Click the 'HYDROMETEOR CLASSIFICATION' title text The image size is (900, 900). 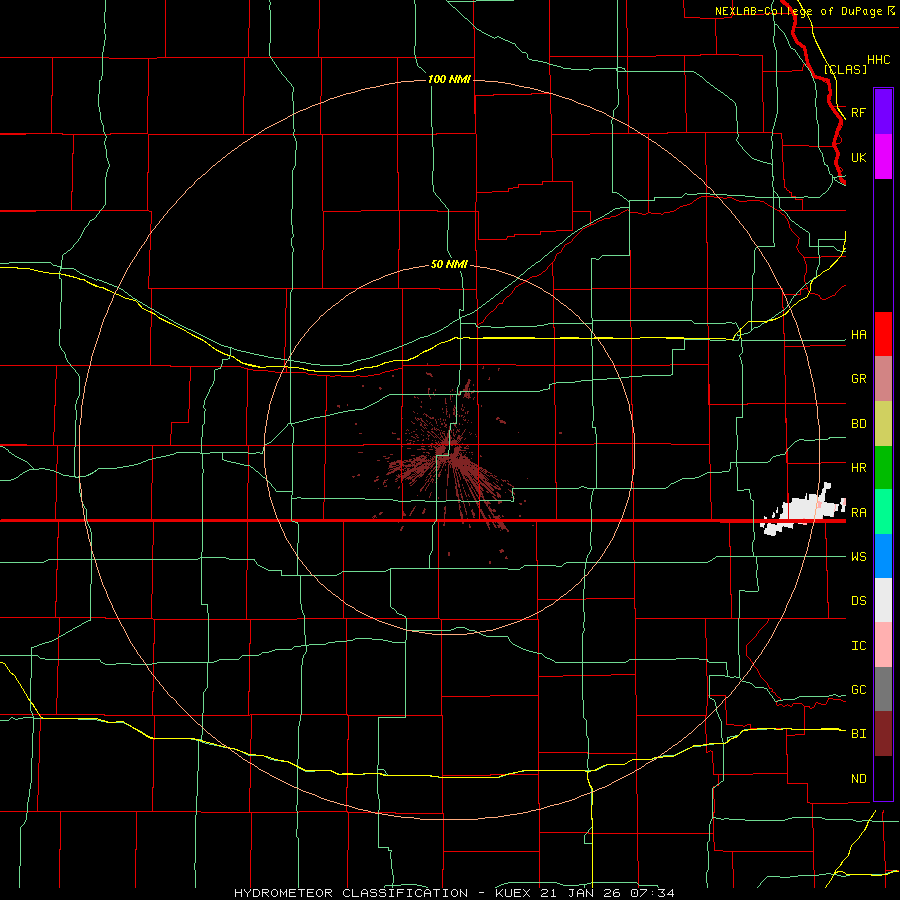(x=351, y=893)
